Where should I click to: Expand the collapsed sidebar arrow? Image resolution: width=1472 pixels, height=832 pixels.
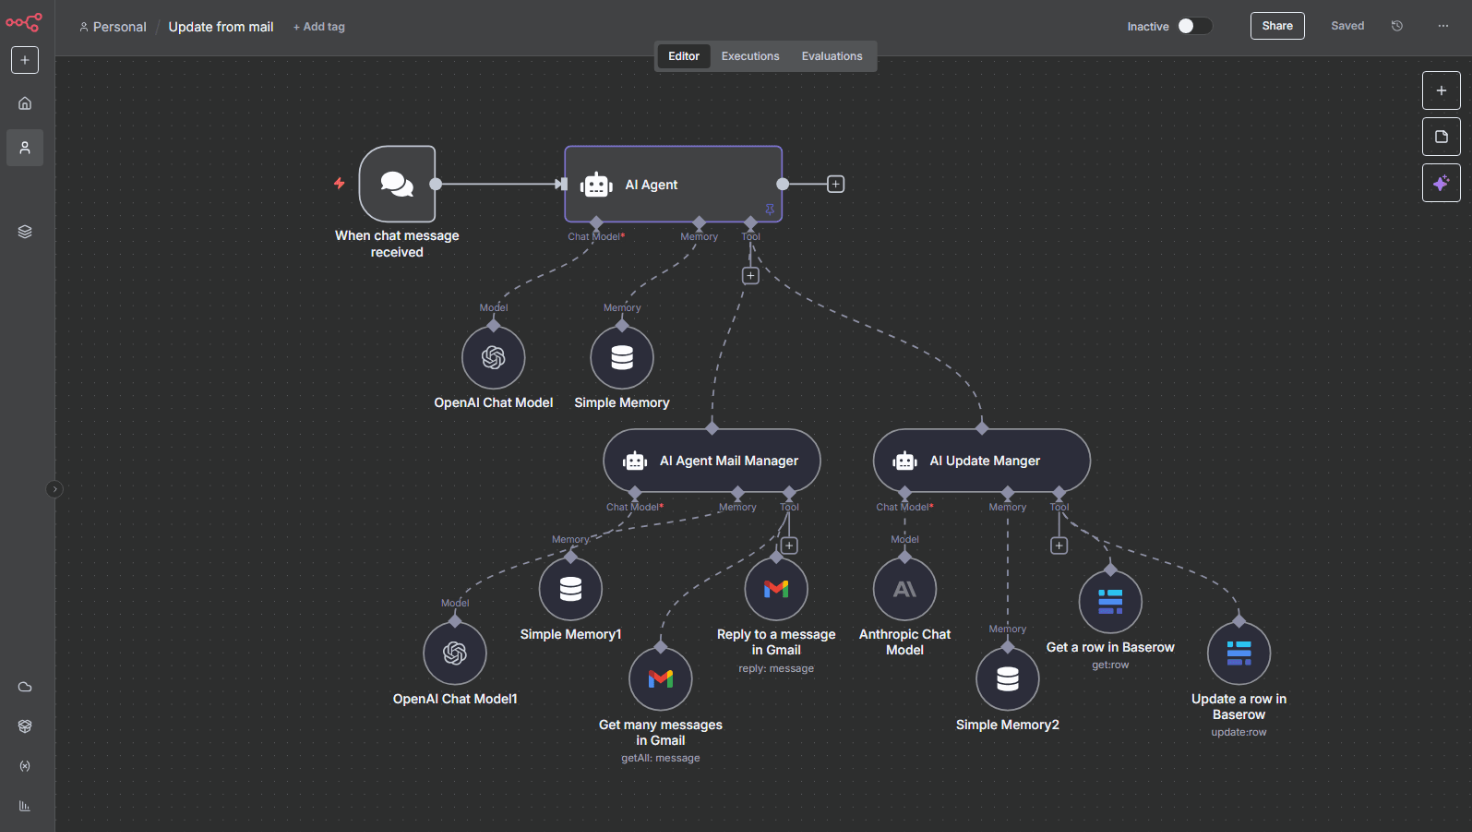(54, 489)
